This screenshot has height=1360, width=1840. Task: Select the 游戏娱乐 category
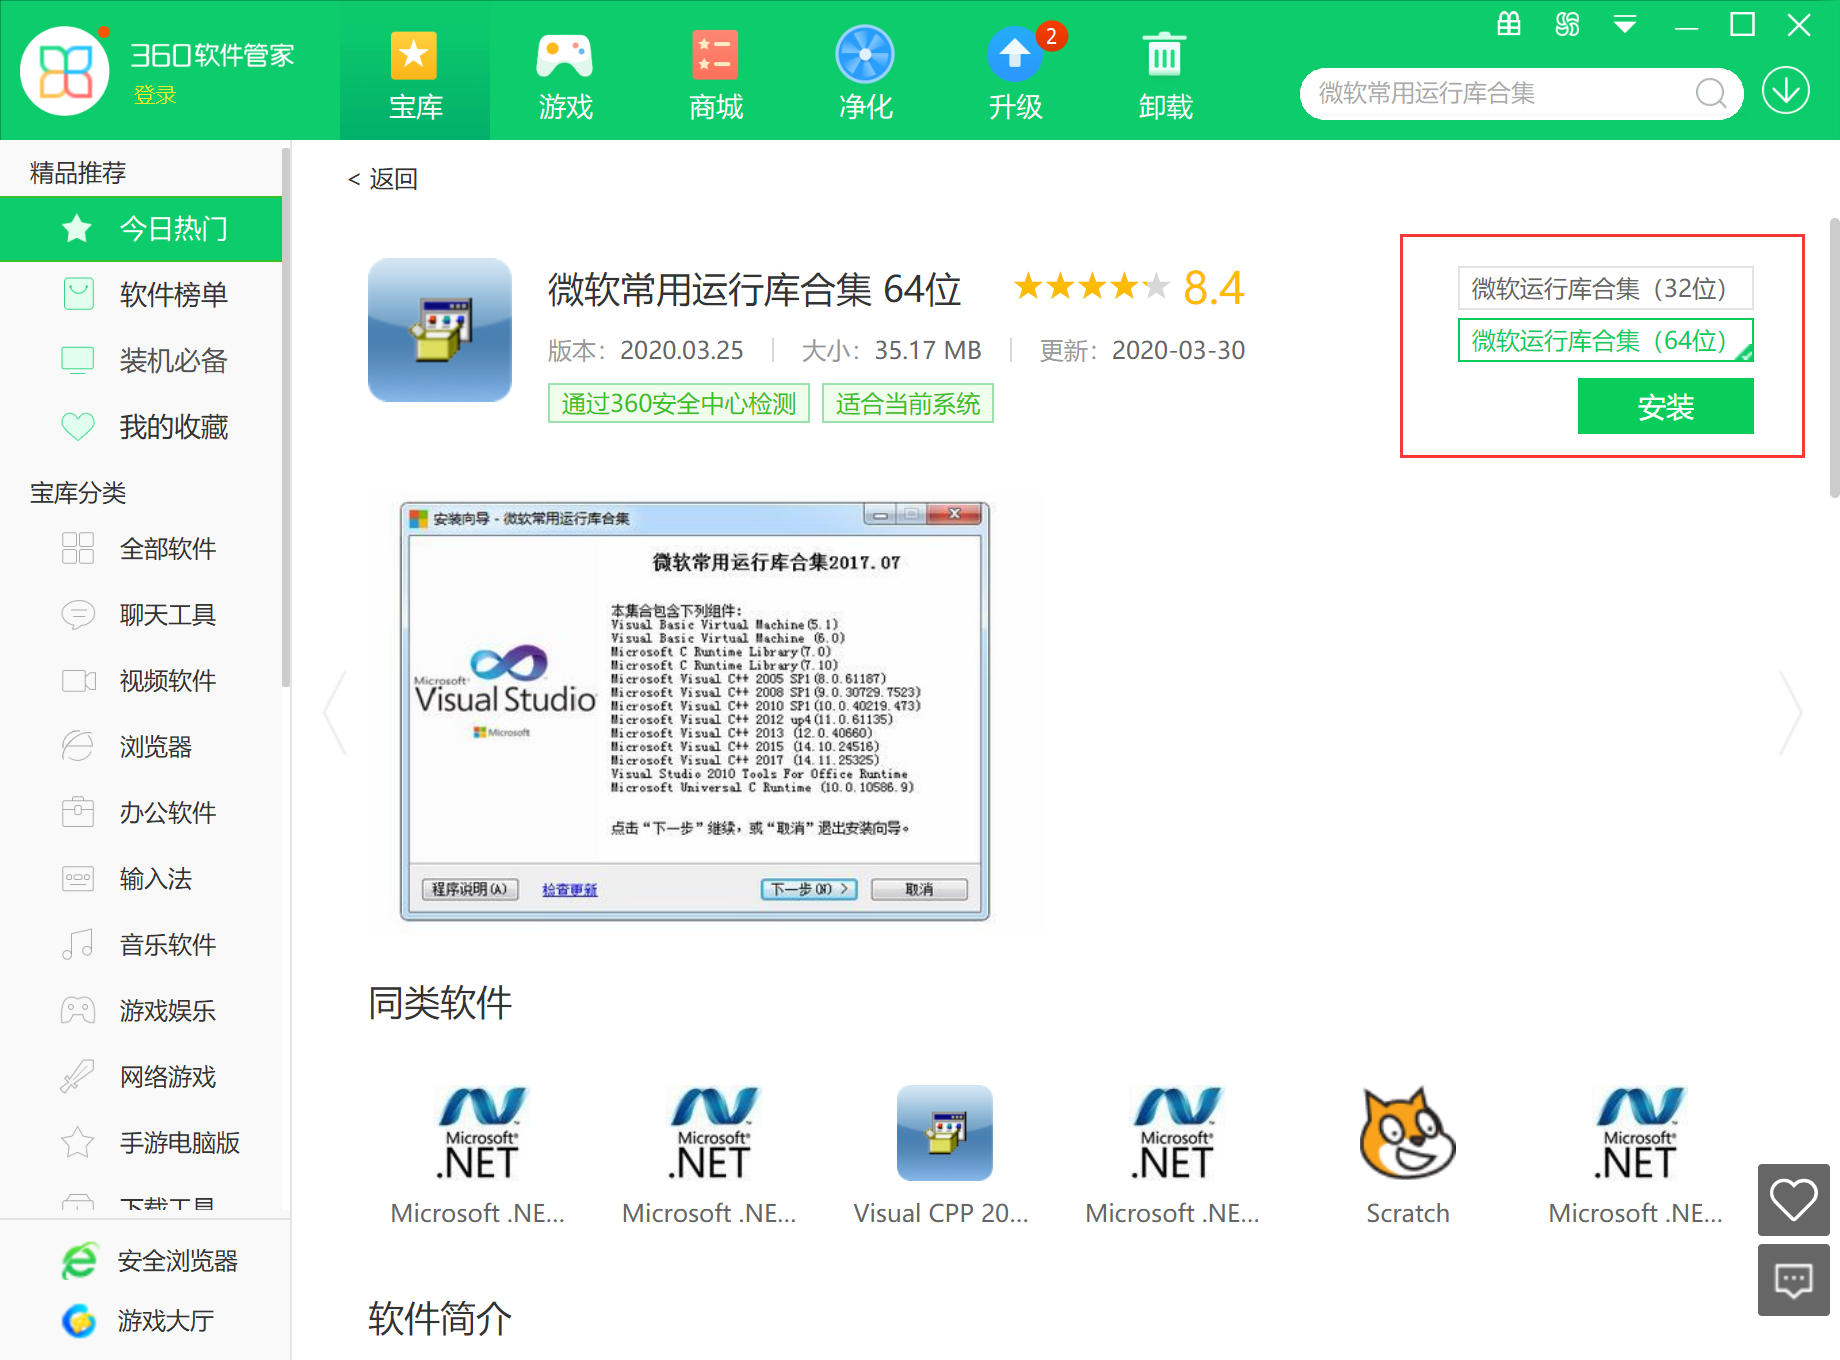[141, 1010]
